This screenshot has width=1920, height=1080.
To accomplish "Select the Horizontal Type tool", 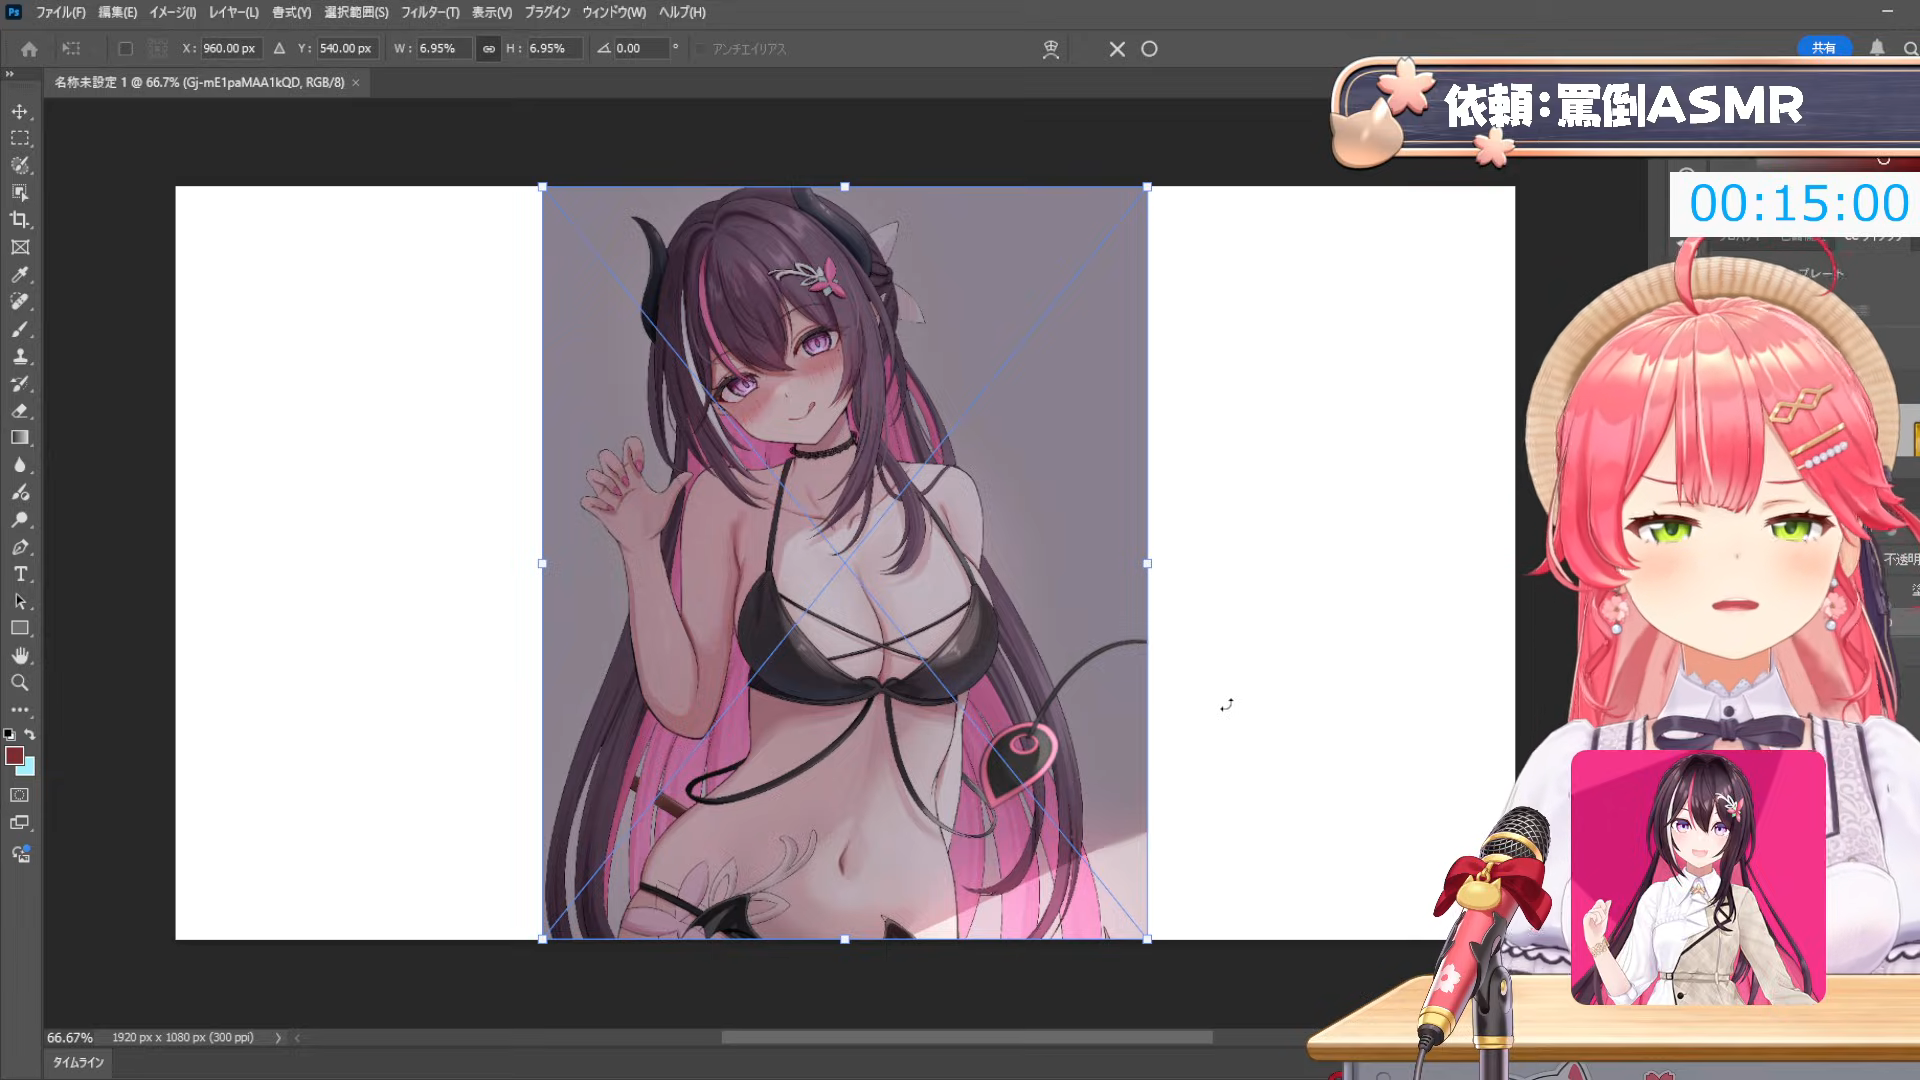I will tap(19, 574).
